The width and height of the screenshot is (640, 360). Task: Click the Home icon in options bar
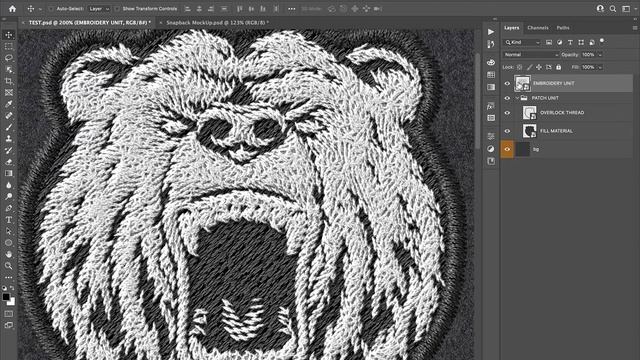[x=12, y=9]
